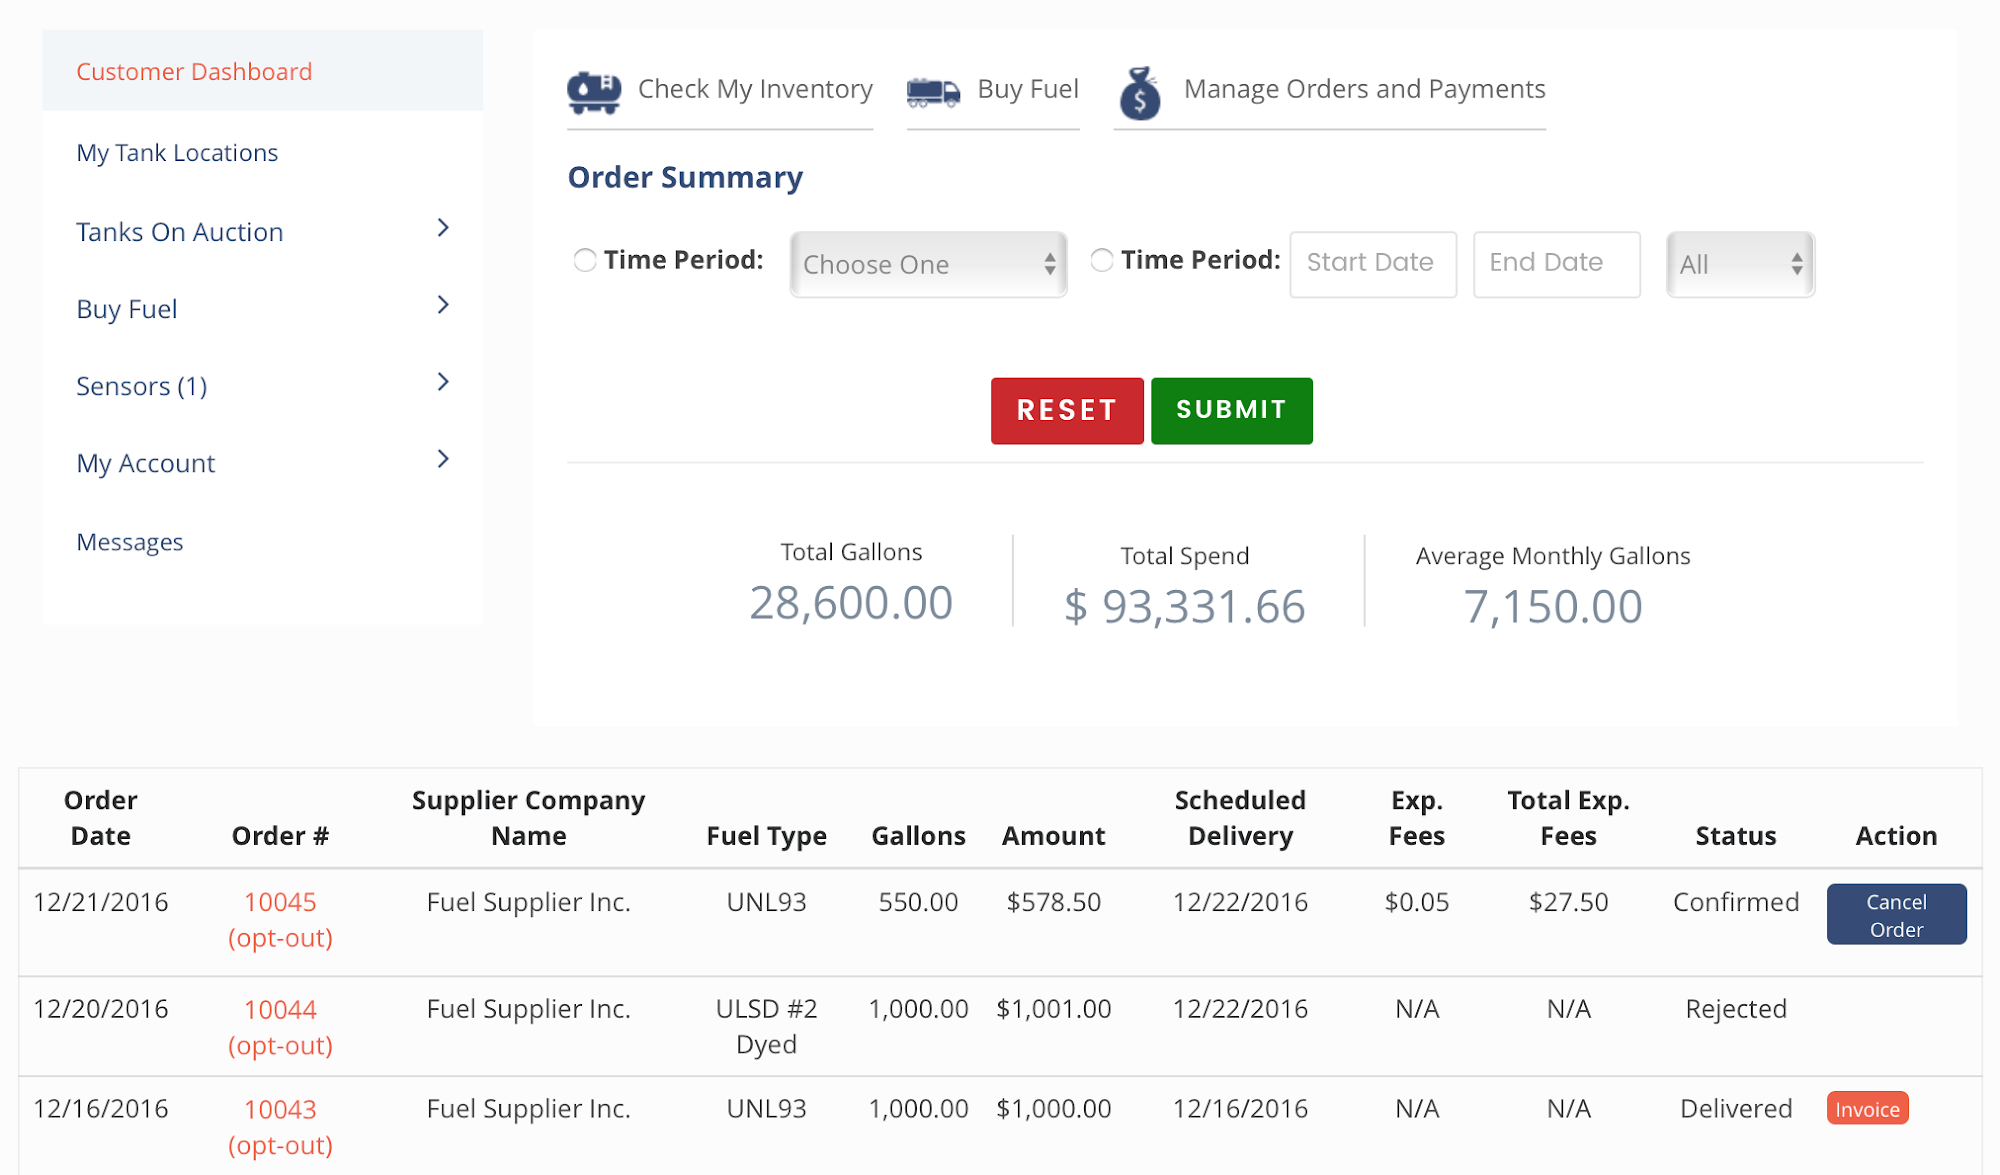Click the delivery truck Buy Fuel icon
Image resolution: width=2000 pixels, height=1175 pixels.
933,92
